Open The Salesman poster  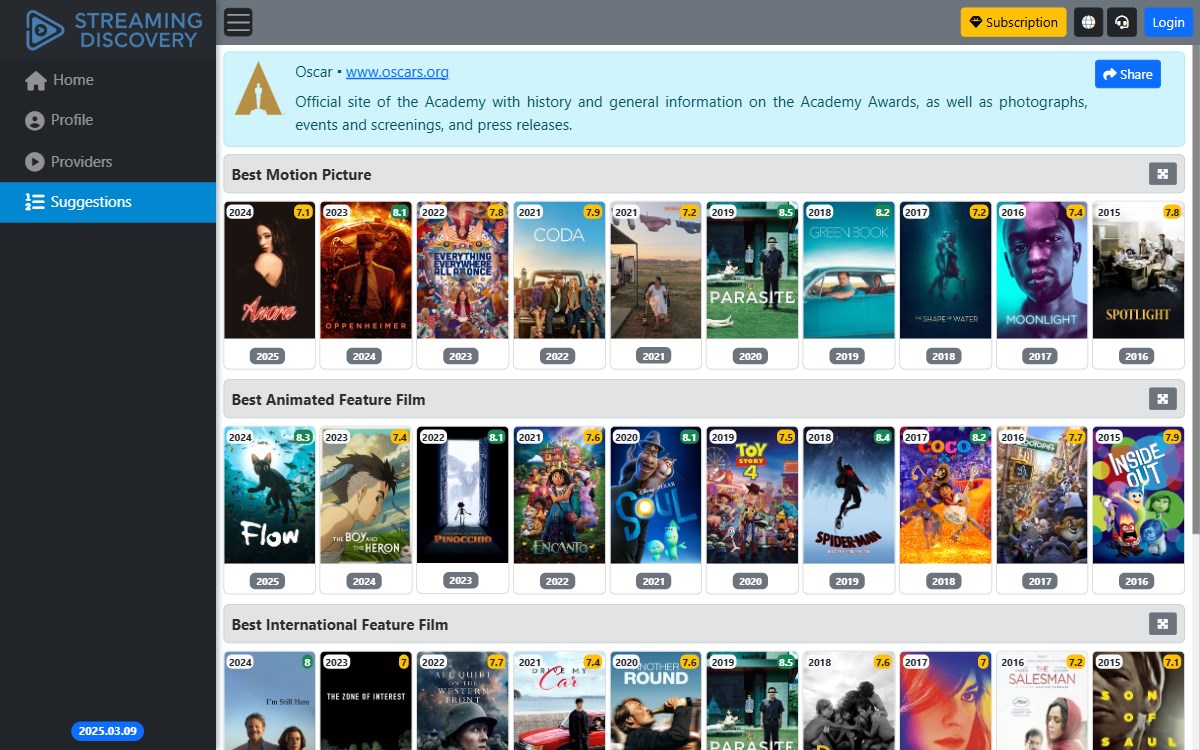1041,701
